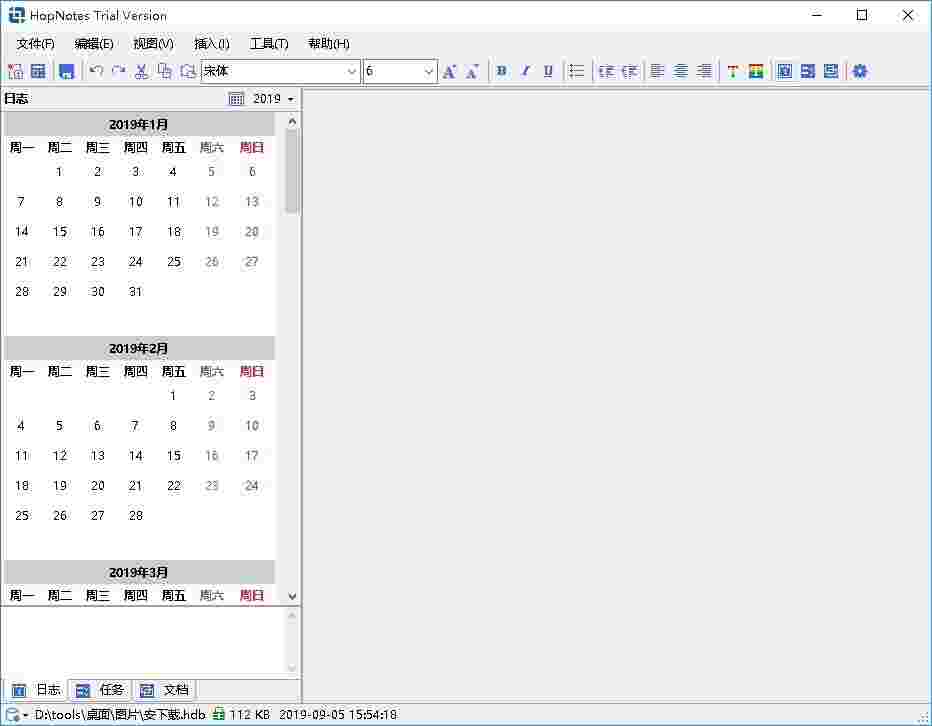Toggle bold formatting
The image size is (932, 726).
(x=501, y=71)
